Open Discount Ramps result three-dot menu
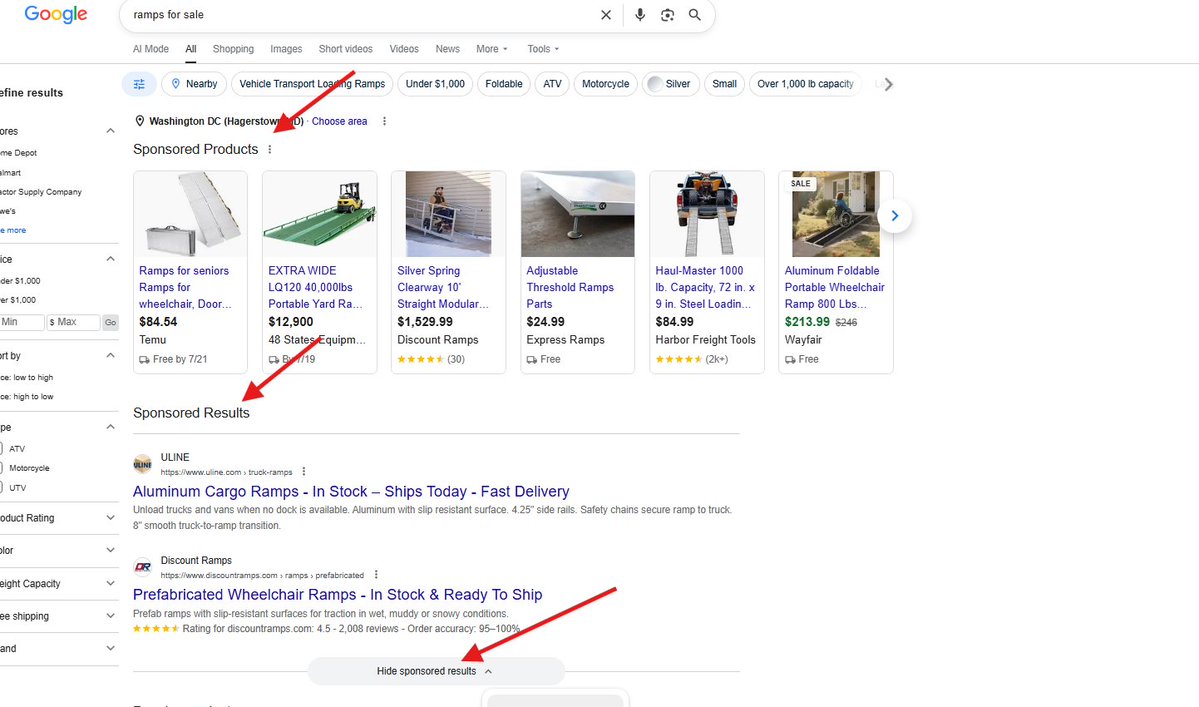The height and width of the screenshot is (707, 1199). tap(375, 575)
